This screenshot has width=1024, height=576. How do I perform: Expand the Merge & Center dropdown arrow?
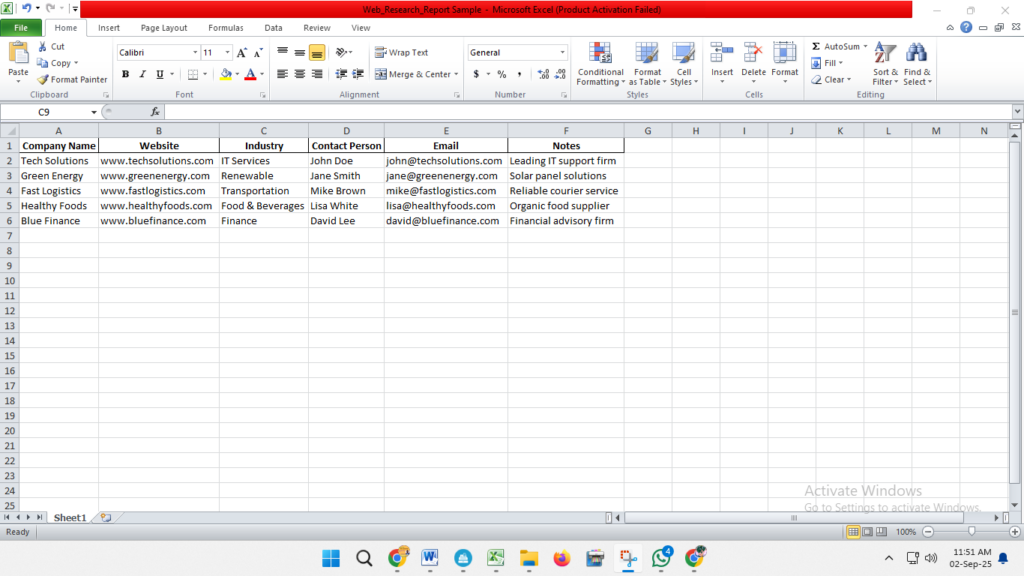coord(456,74)
